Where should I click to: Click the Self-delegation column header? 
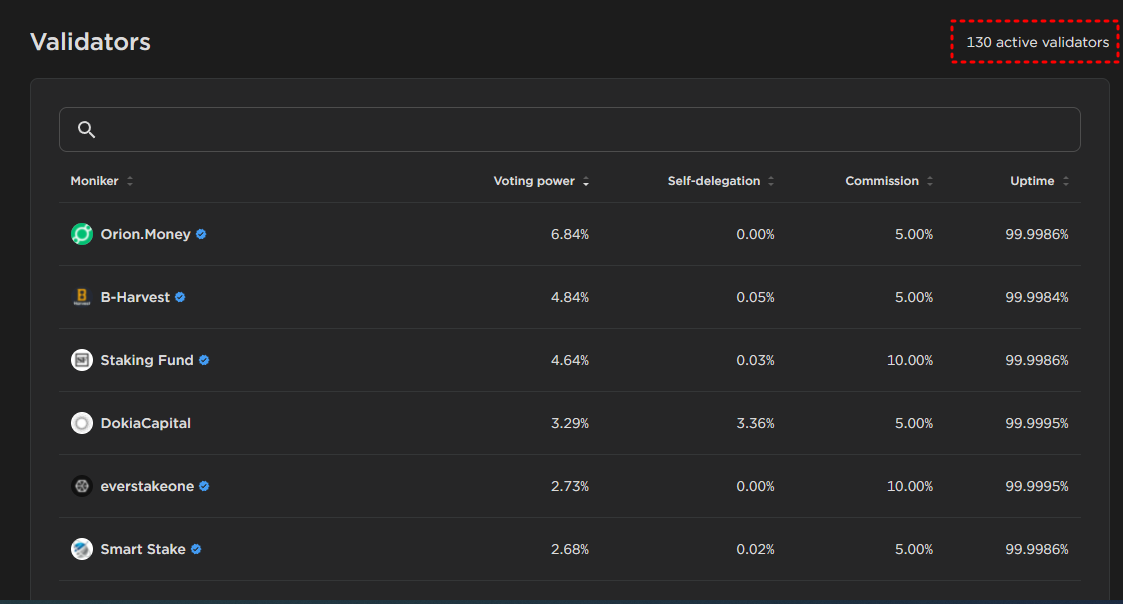point(714,181)
